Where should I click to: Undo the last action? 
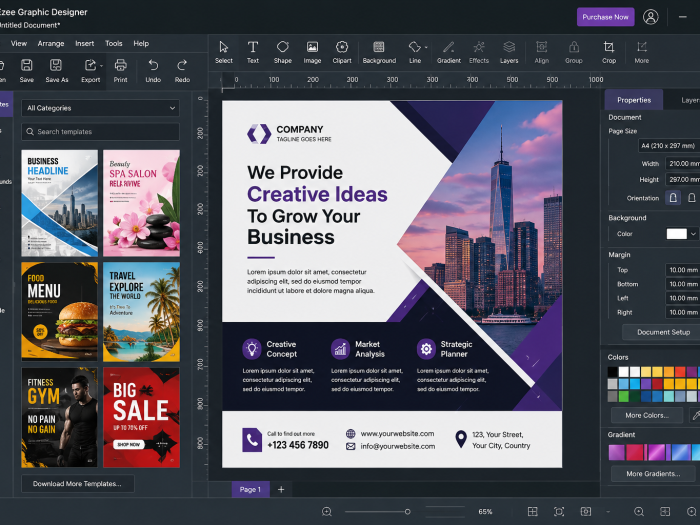point(153,71)
